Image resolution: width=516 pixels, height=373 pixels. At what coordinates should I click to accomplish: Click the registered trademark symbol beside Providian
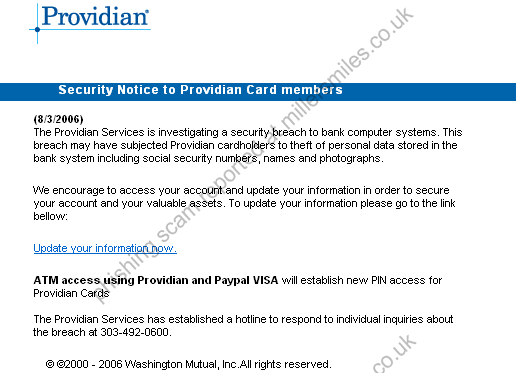click(147, 12)
